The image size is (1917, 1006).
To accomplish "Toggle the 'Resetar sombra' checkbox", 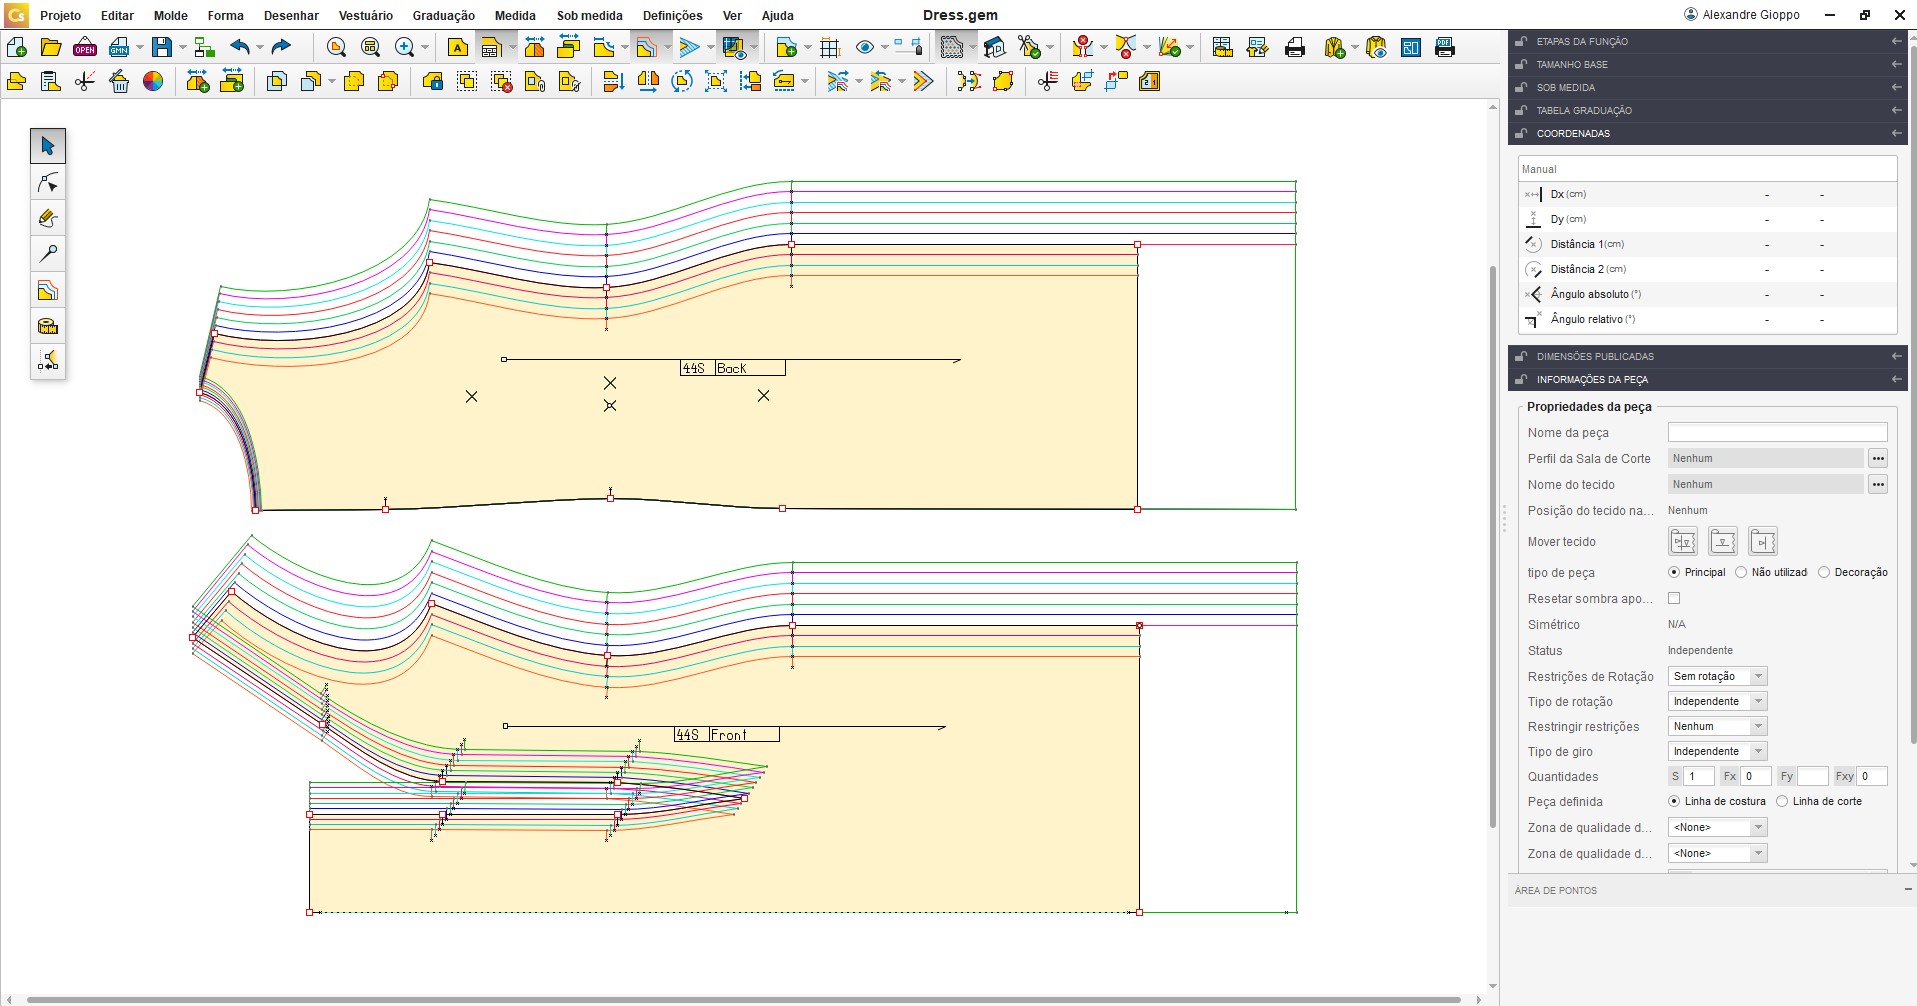I will click(1674, 598).
